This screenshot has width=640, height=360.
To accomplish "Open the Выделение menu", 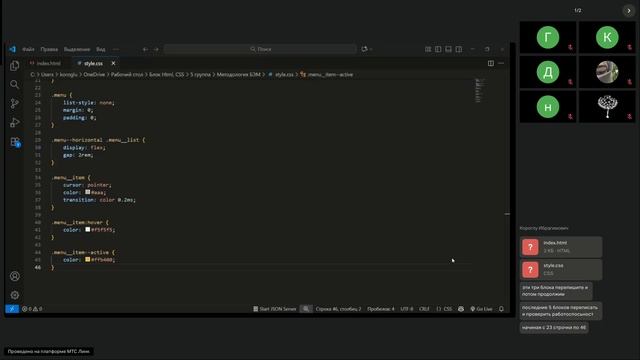I will pyautogui.click(x=77, y=49).
